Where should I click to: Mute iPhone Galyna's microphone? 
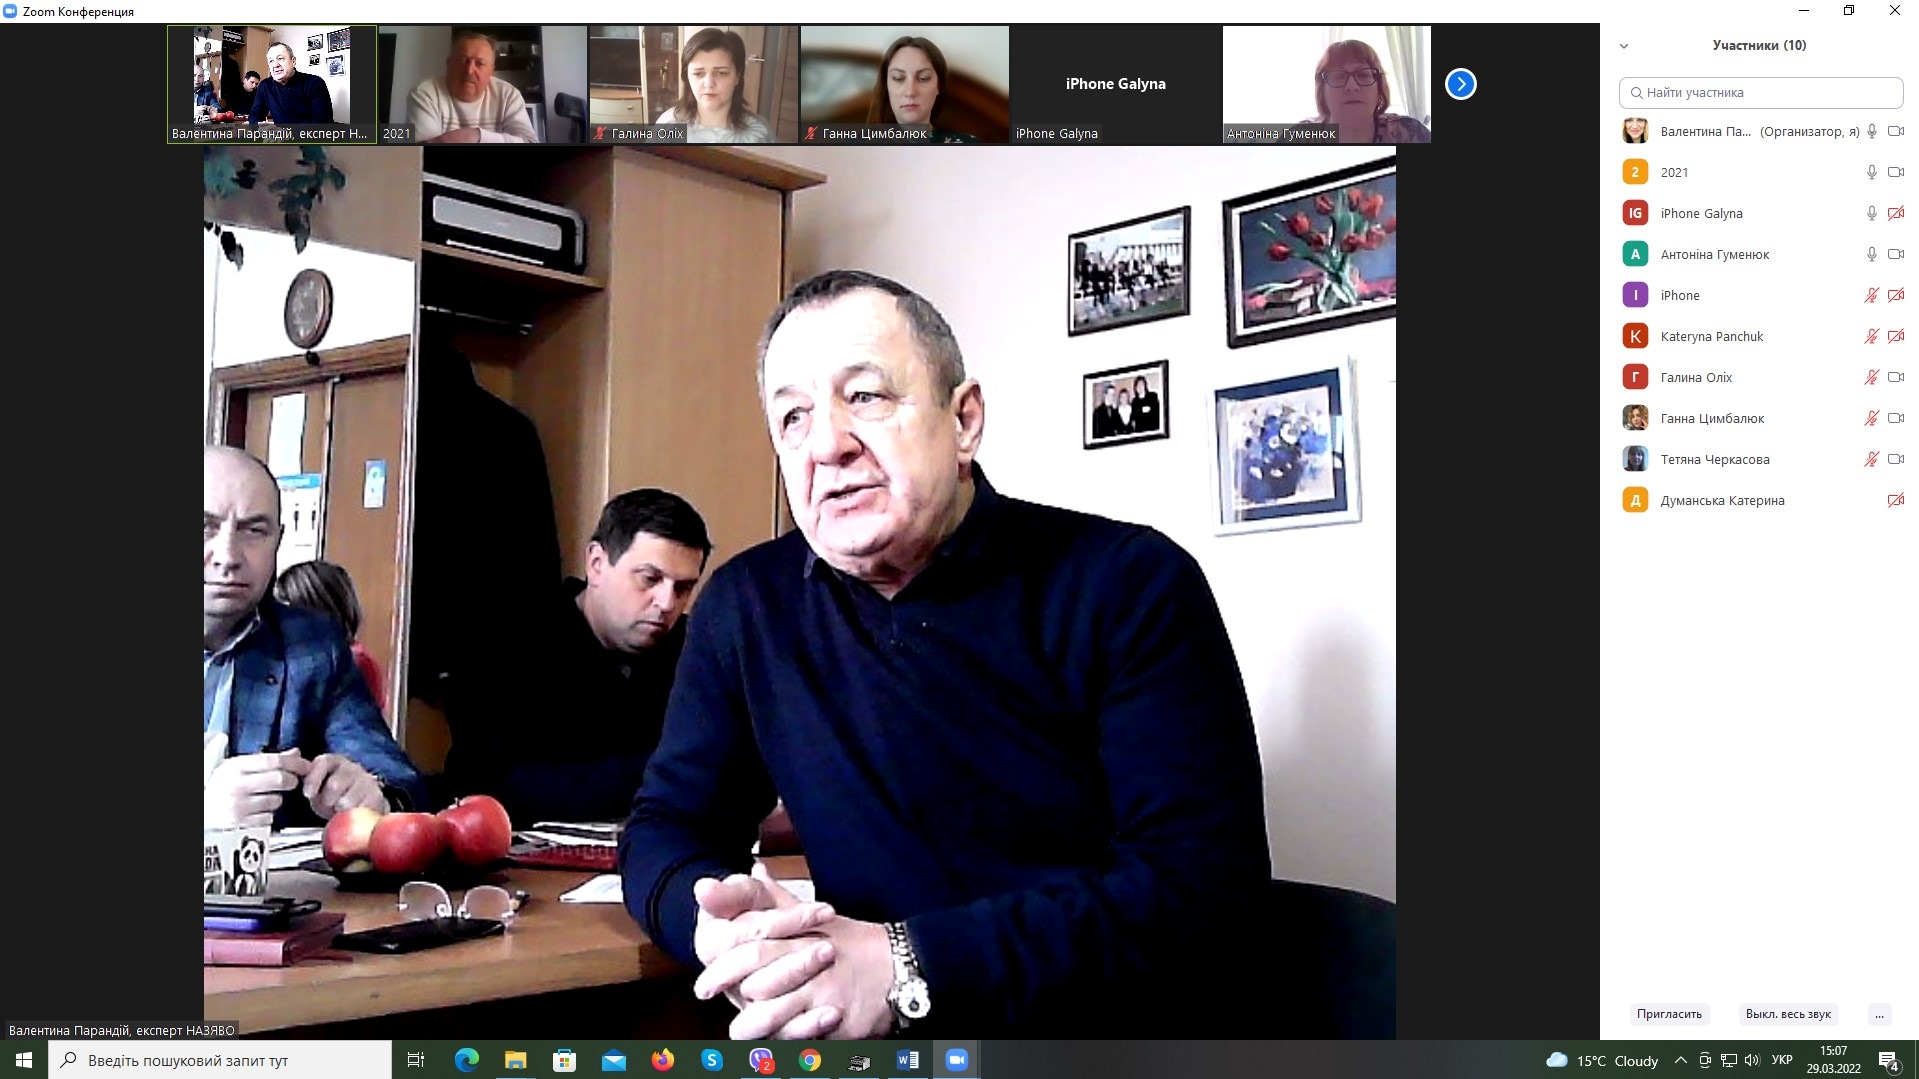pos(1872,213)
